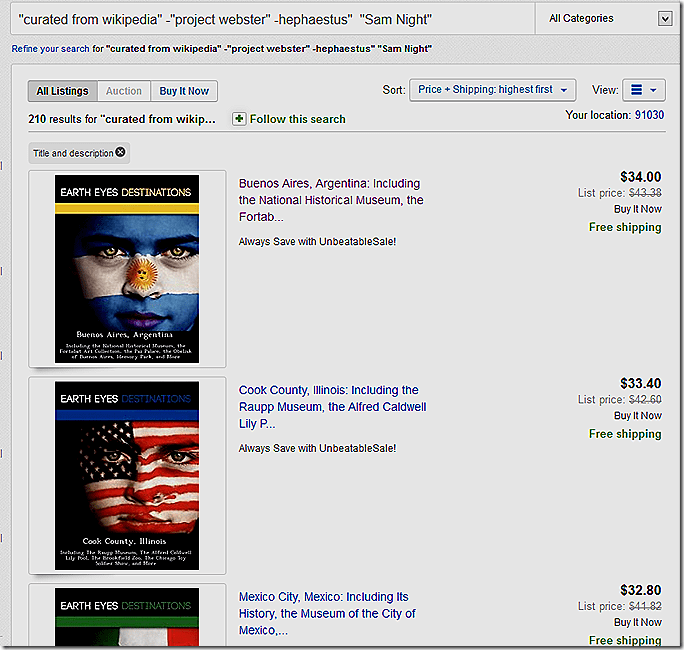
Task: Open the View layout dropdown
Action: tap(644, 90)
